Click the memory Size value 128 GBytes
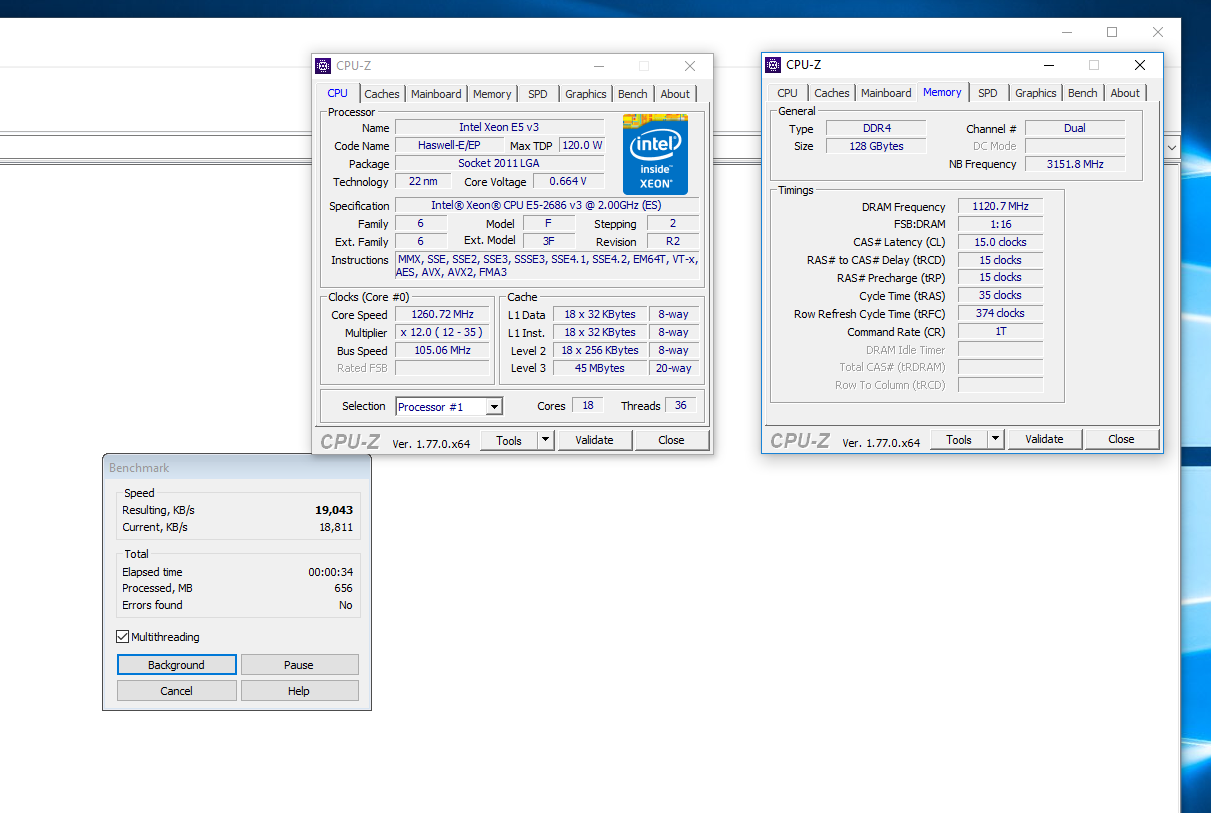Screen dimensions: 1212x818 [x=876, y=146]
